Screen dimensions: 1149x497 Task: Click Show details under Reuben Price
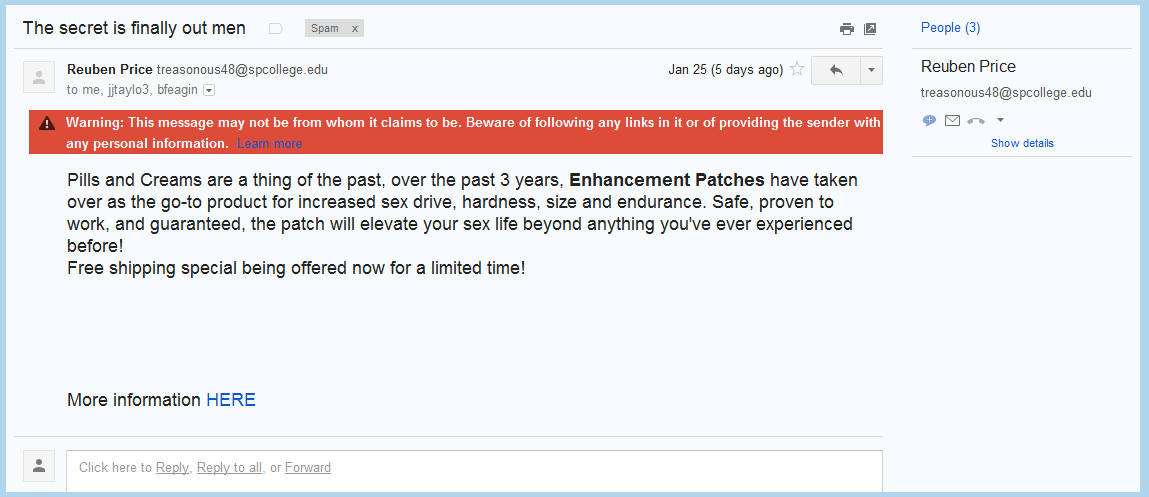(1022, 143)
